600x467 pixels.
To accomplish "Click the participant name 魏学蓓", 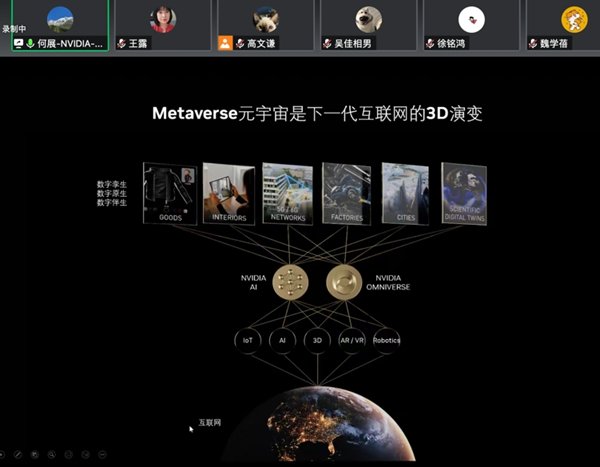I will coord(554,44).
